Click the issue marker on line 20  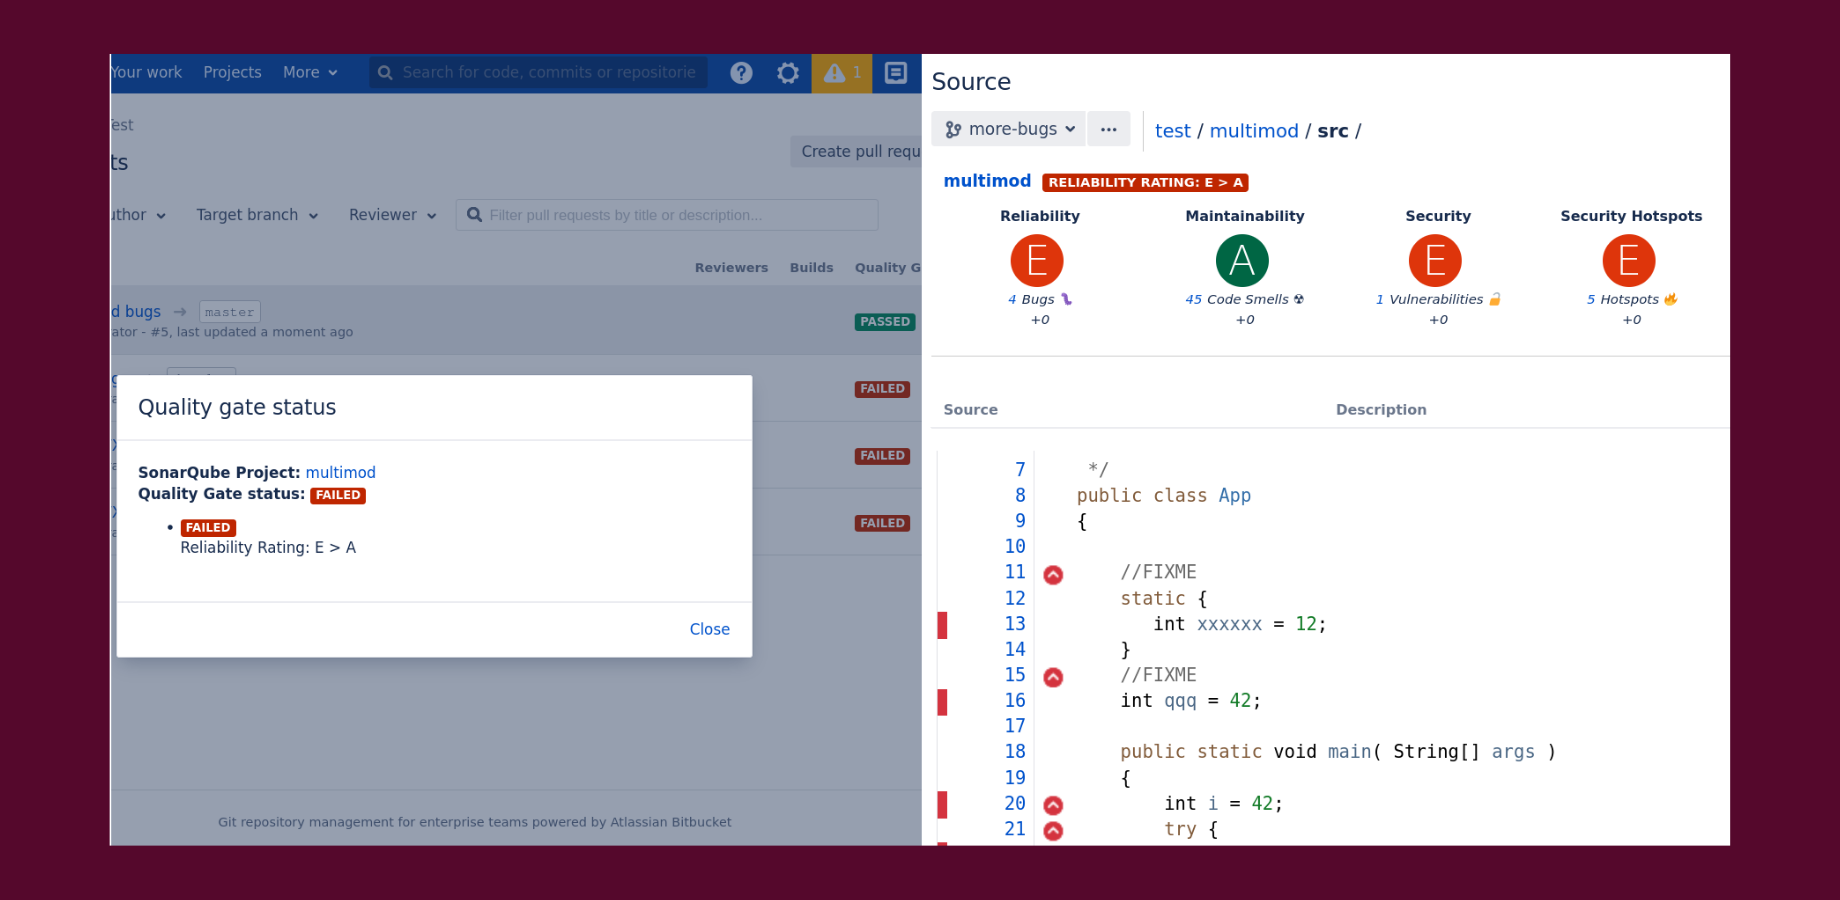[1053, 805]
